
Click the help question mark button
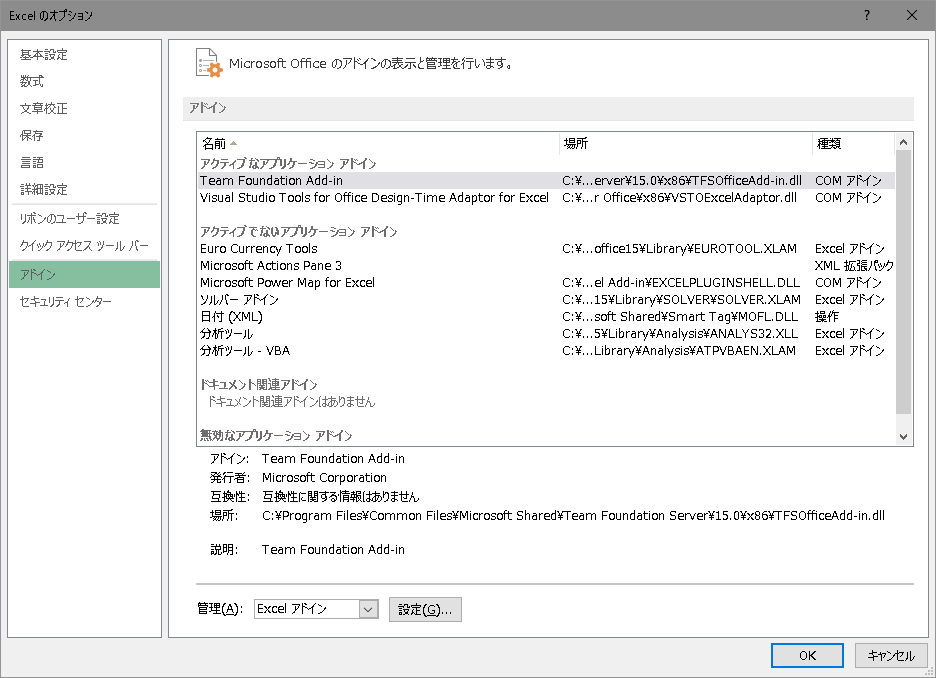(x=867, y=16)
